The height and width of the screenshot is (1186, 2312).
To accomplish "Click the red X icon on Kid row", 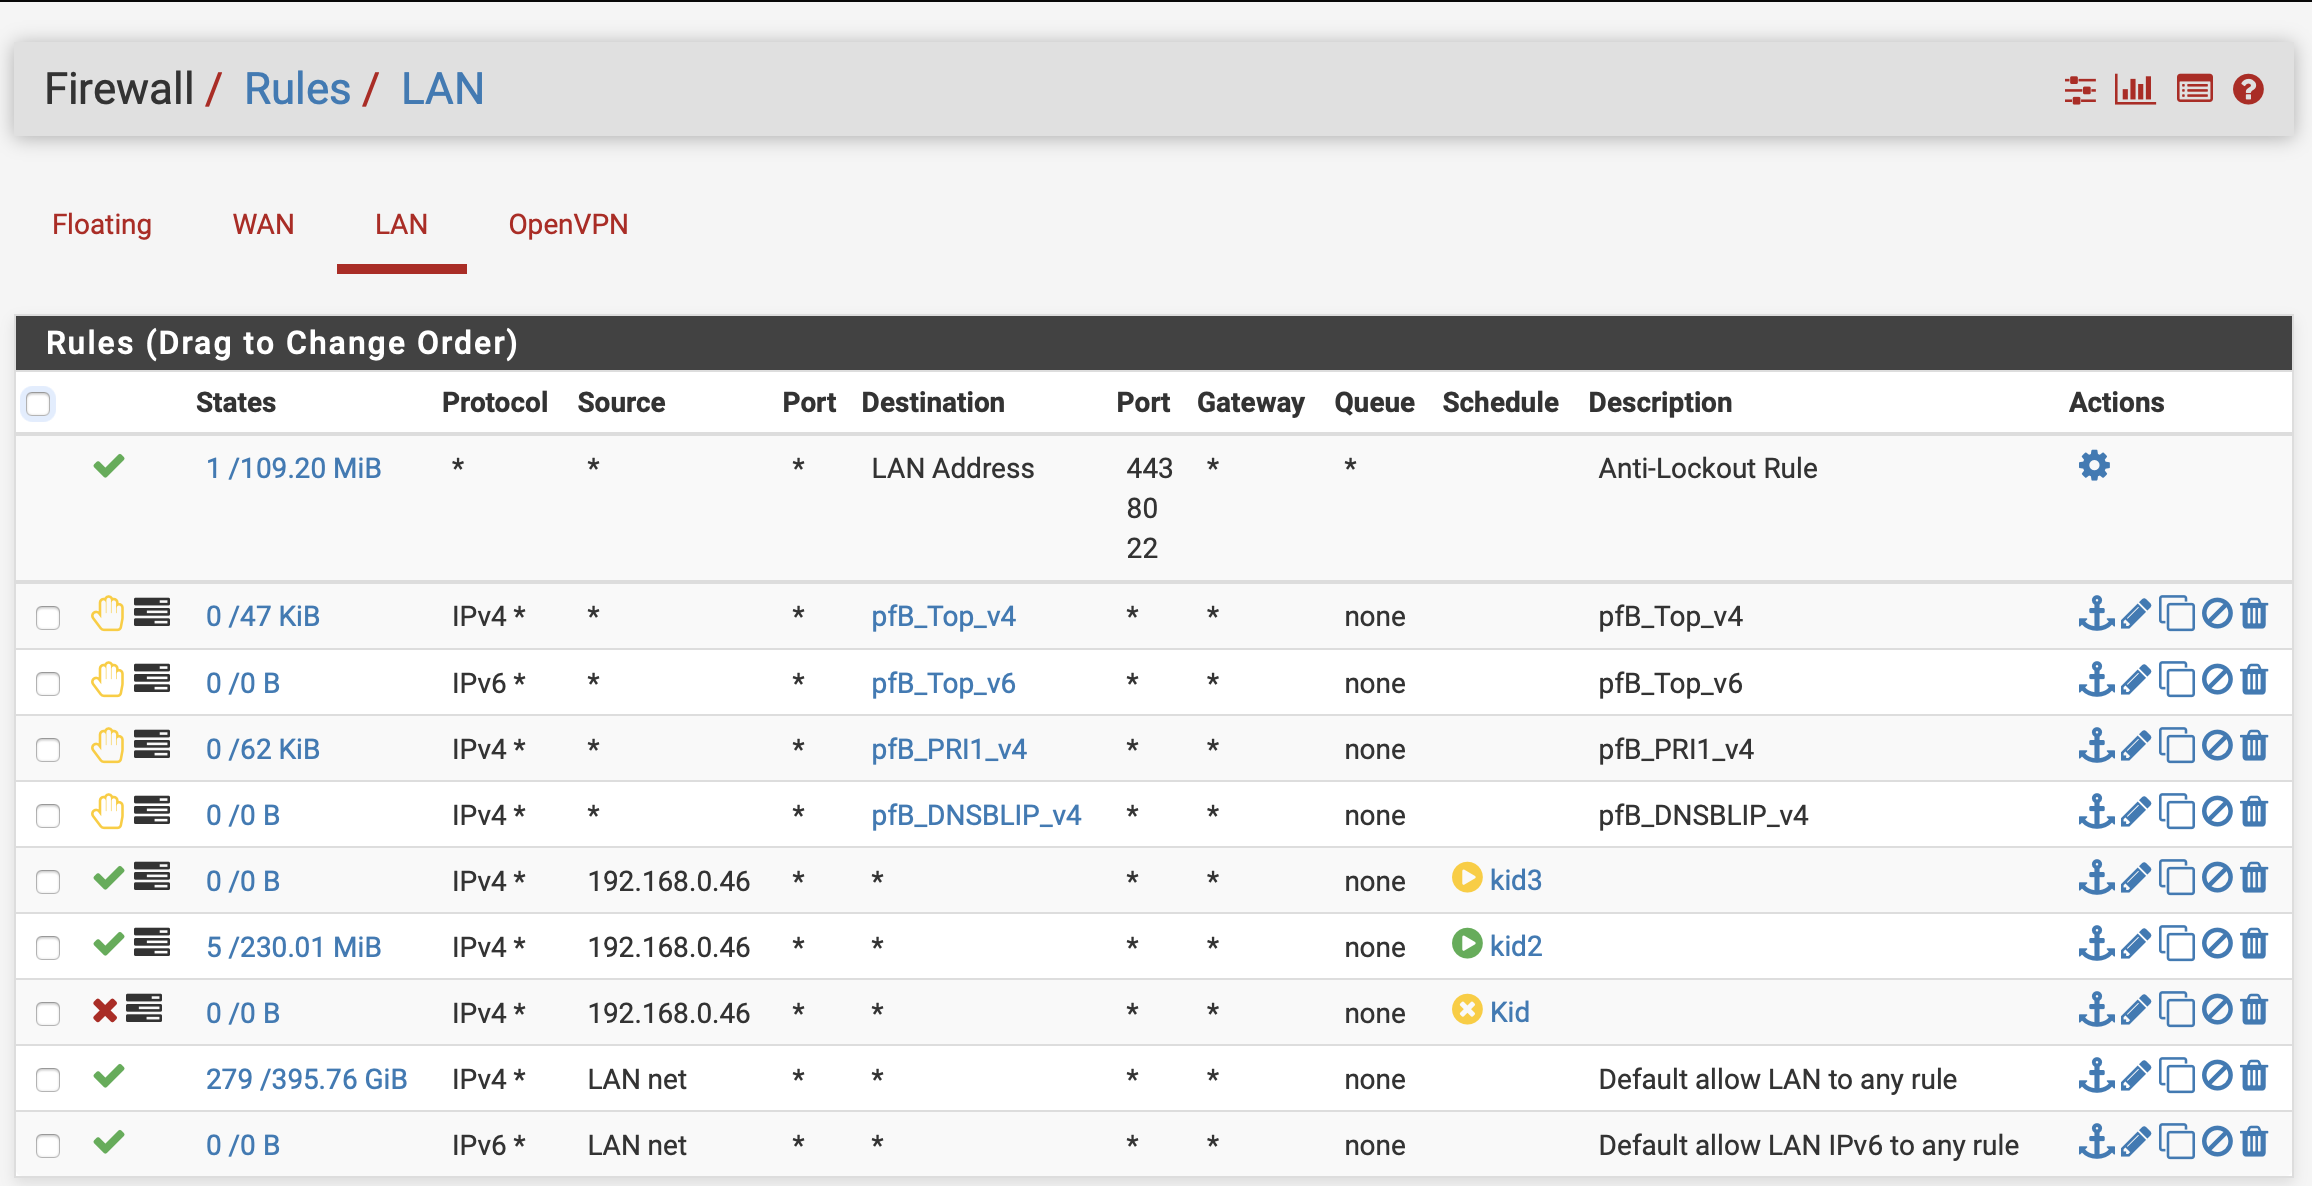I will point(105,1011).
